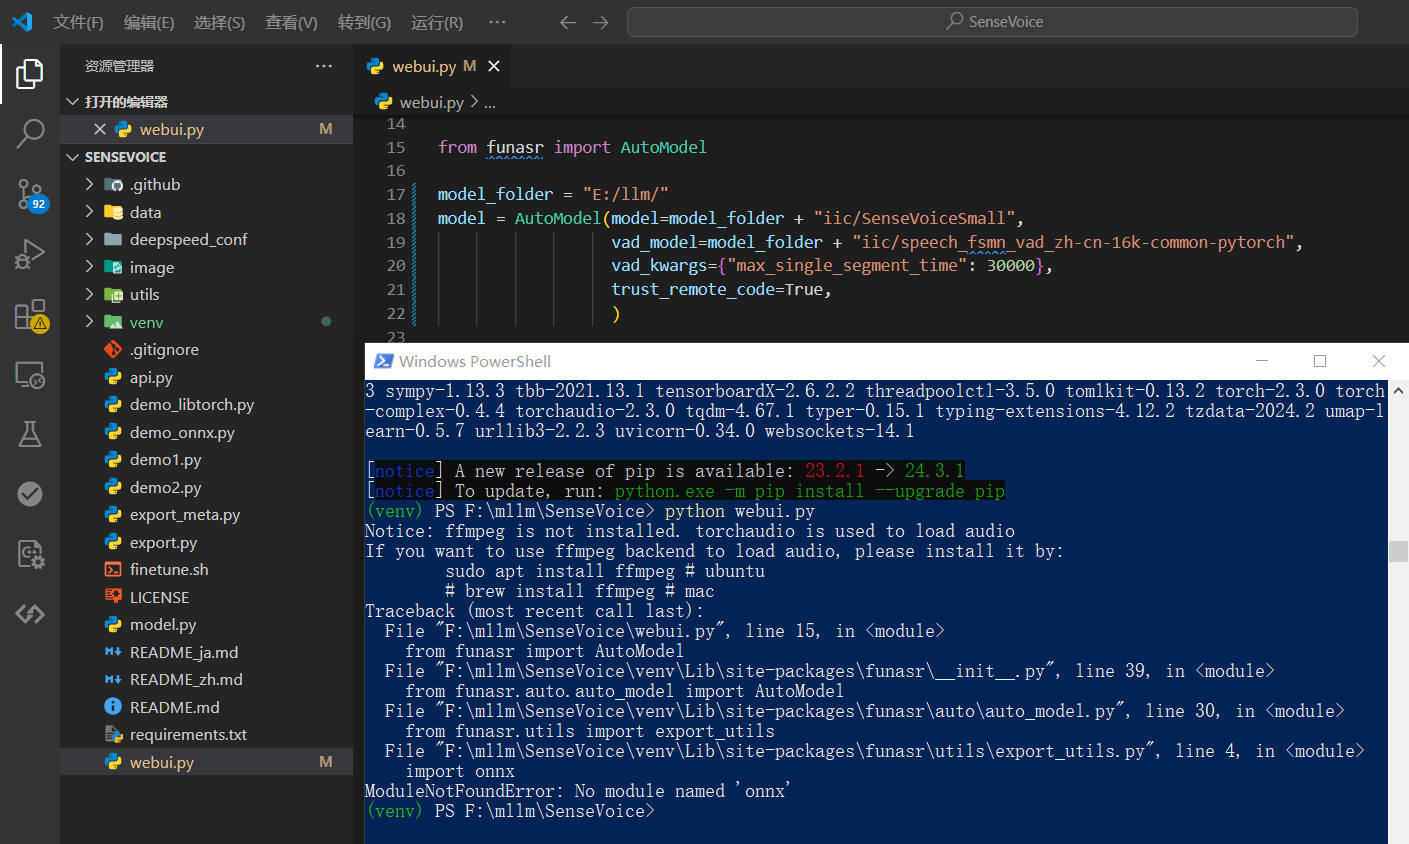The image size is (1409, 844).
Task: Open demo_libtorch.py file
Action: [206, 405]
